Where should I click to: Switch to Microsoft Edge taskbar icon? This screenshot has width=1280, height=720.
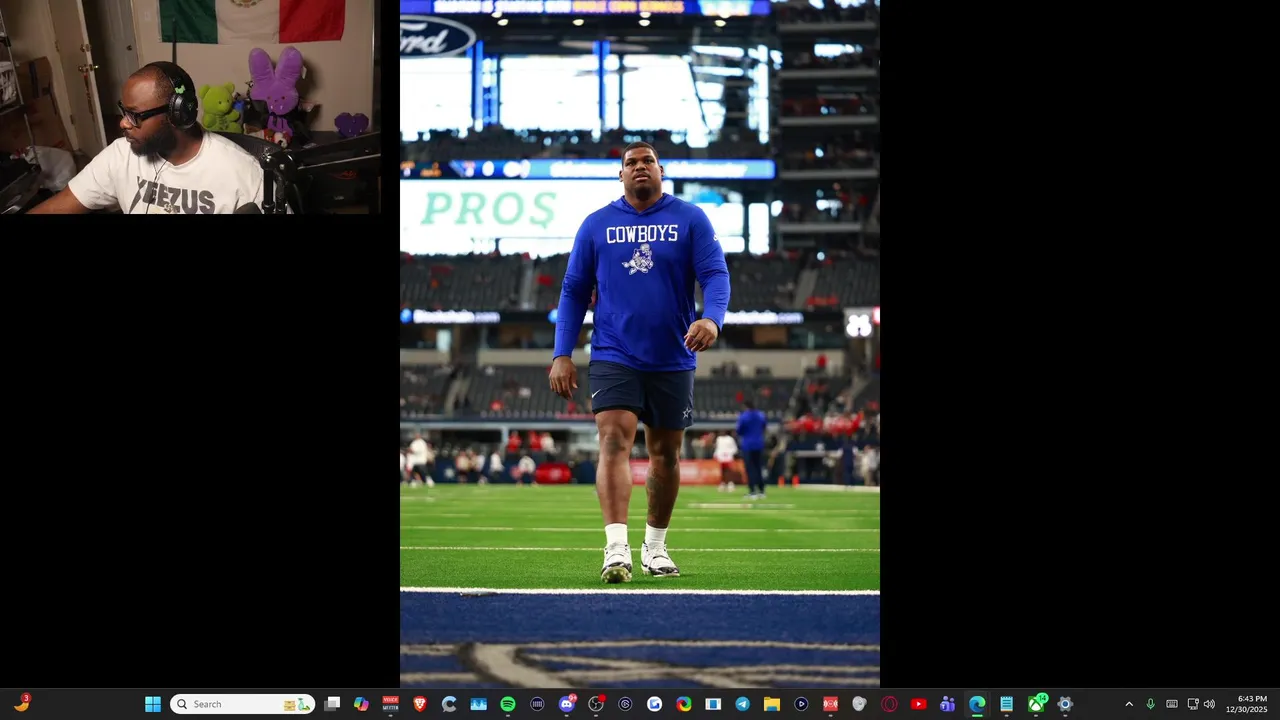(x=977, y=704)
